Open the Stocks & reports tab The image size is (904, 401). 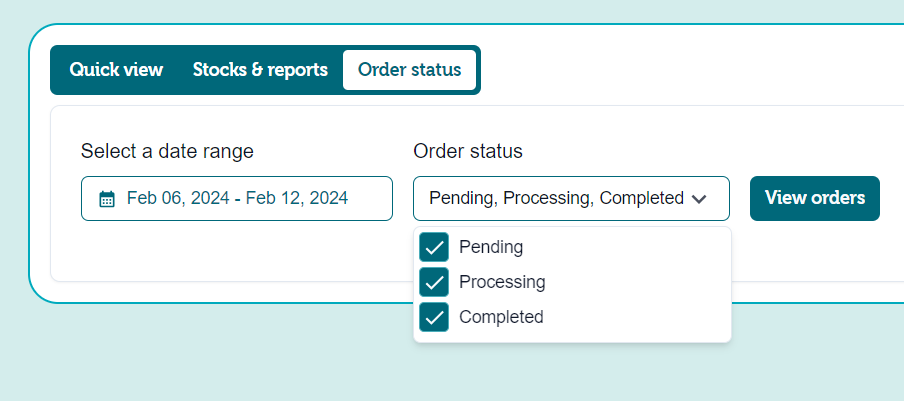[x=260, y=70]
